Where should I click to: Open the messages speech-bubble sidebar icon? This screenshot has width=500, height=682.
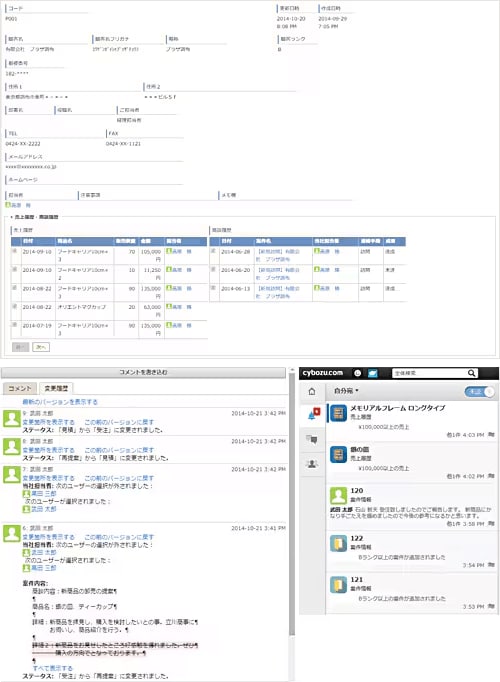pos(312,439)
